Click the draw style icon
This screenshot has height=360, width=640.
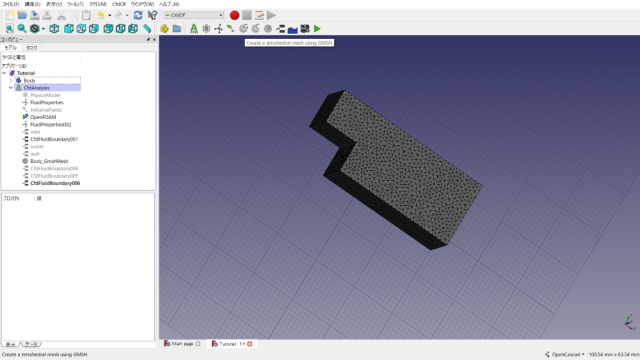pos(35,29)
